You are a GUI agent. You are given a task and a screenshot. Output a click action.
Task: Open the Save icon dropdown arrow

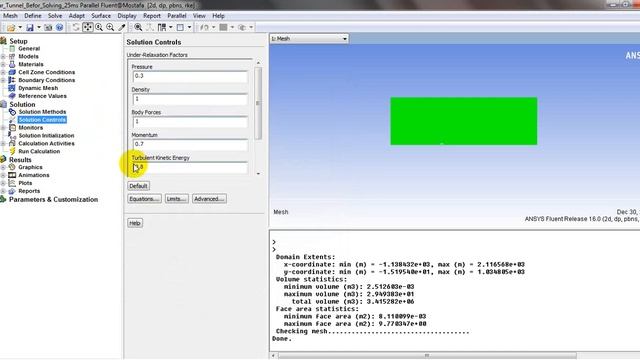[x=39, y=27]
